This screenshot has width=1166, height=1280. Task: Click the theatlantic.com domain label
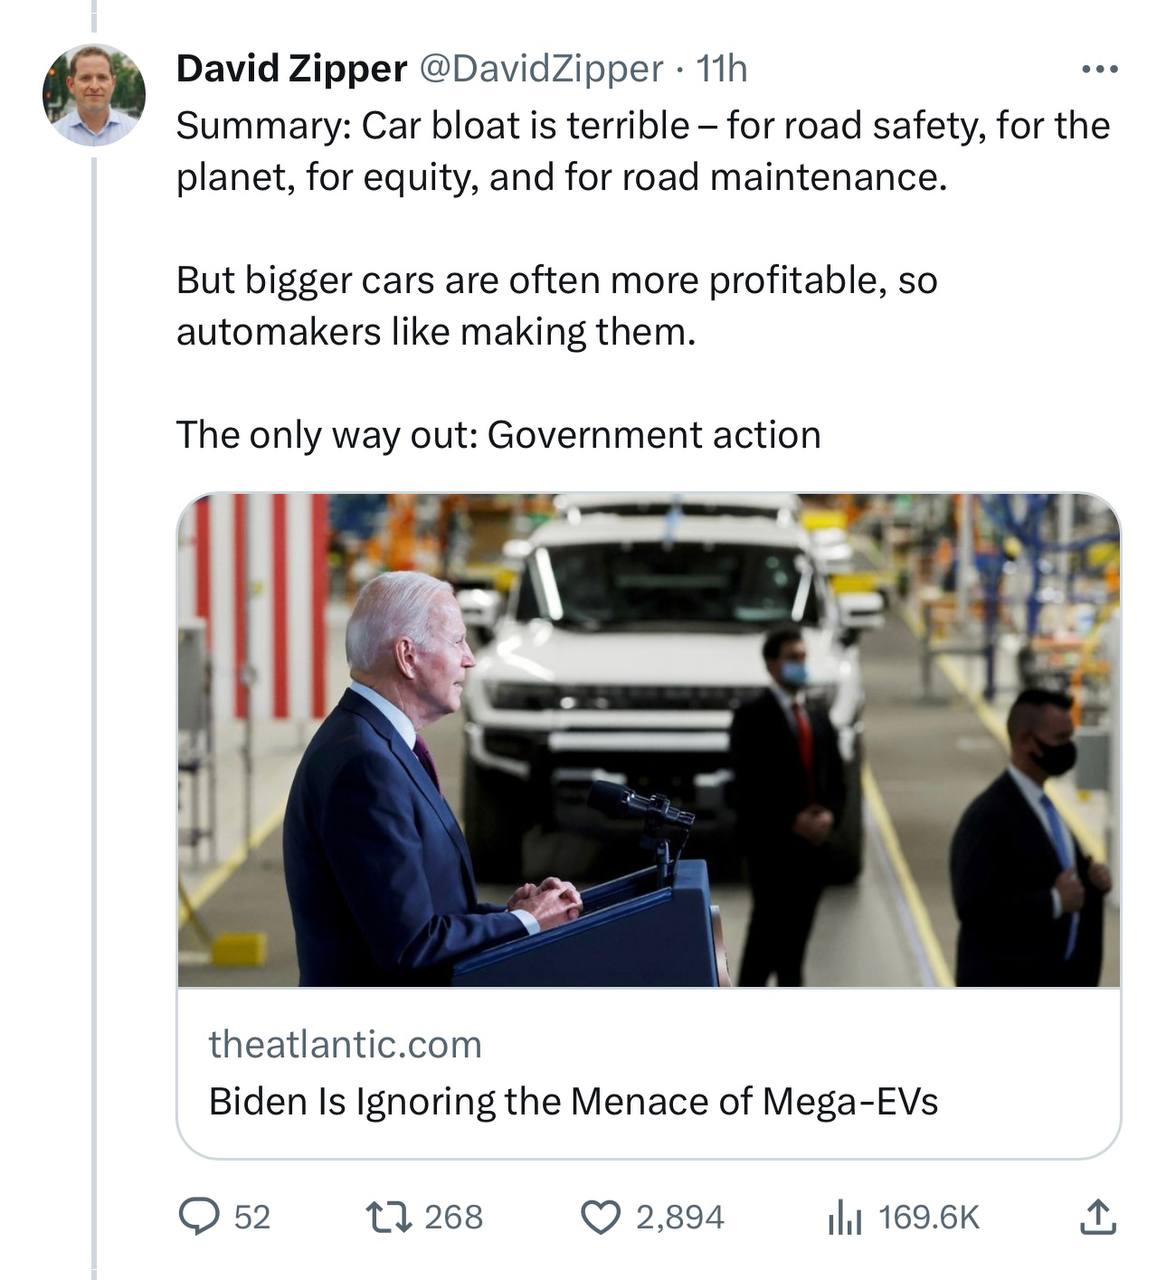345,1044
